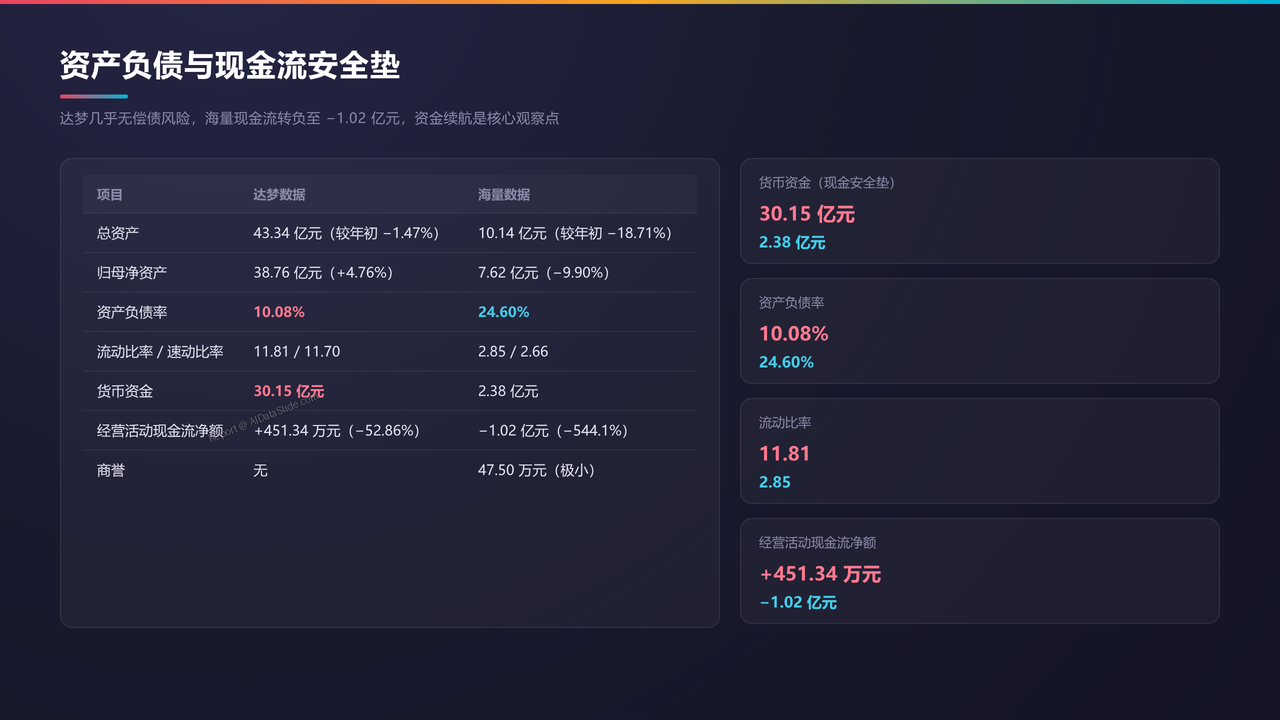Click the cyan 24.60% value in the table

504,312
